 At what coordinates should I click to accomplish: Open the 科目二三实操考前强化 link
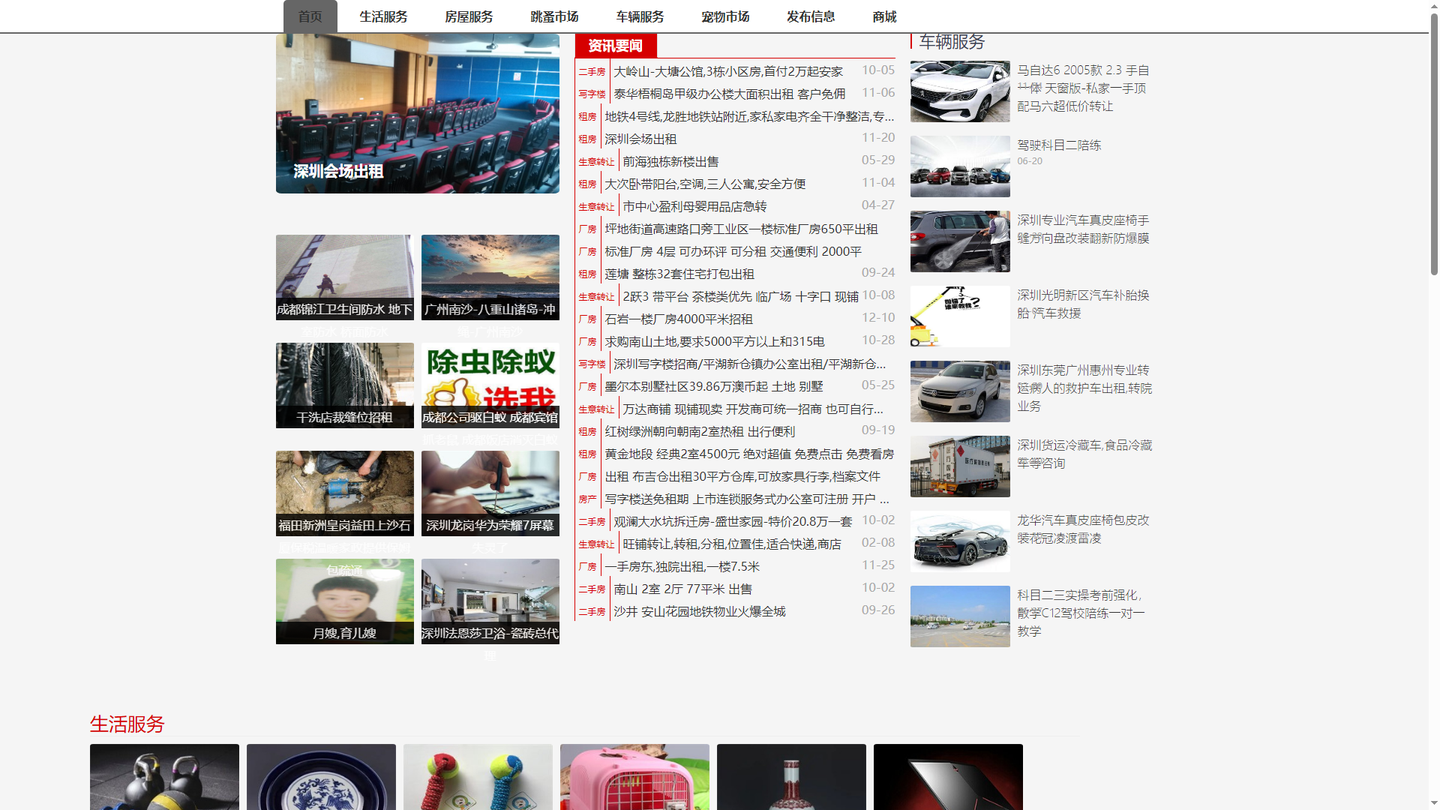(1081, 613)
